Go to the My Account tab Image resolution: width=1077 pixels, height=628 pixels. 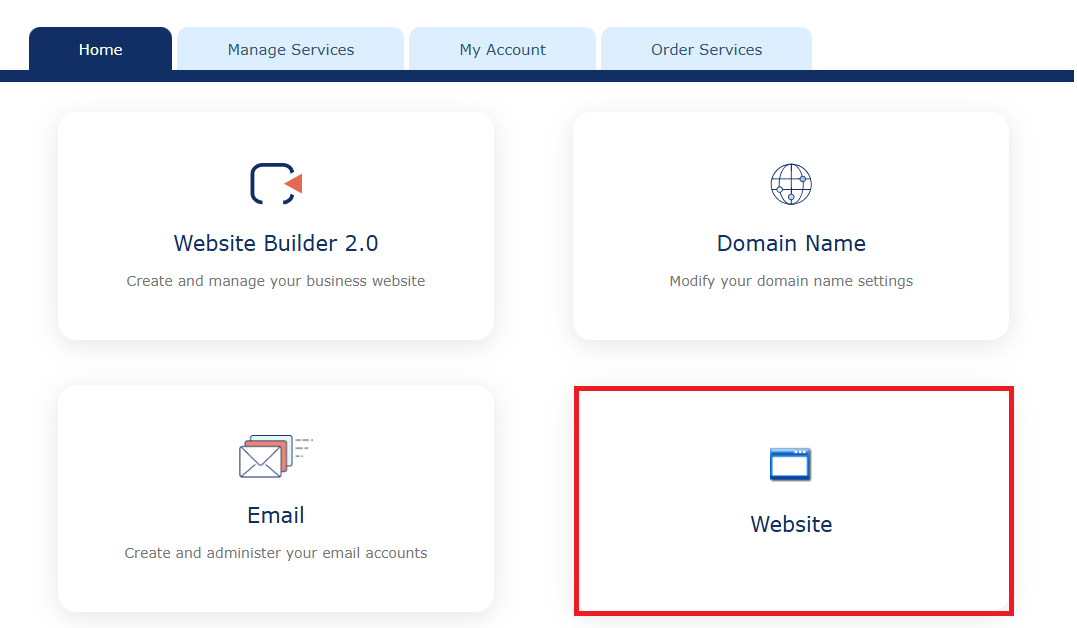502,49
